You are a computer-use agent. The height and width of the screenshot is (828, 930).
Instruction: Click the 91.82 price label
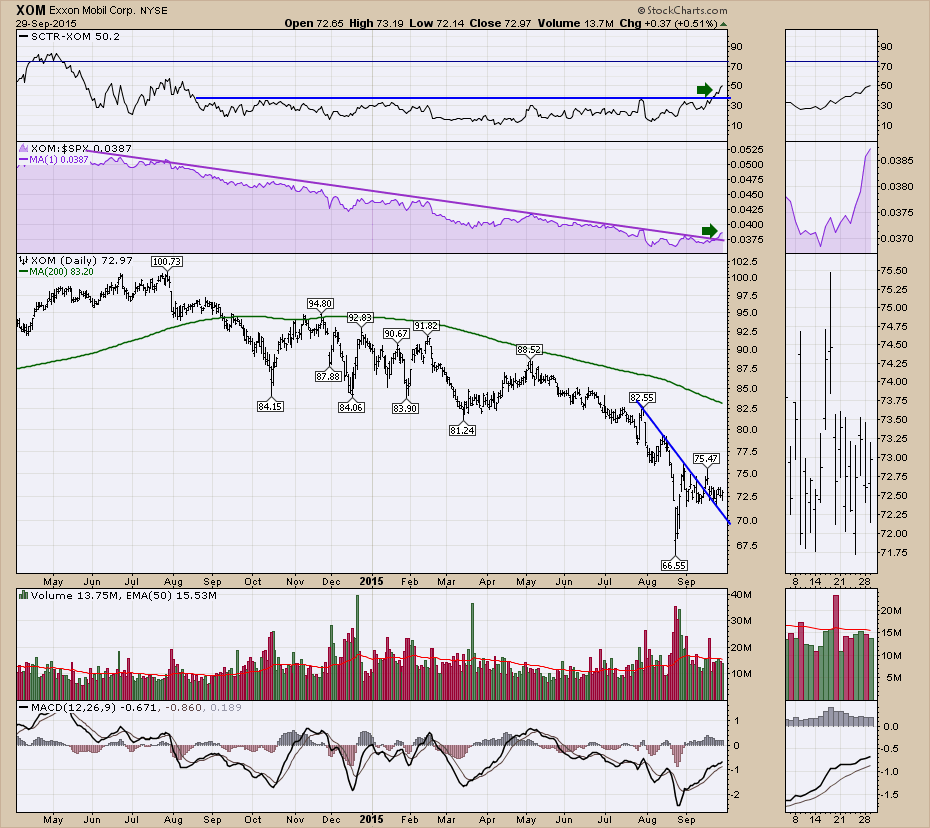pos(426,325)
